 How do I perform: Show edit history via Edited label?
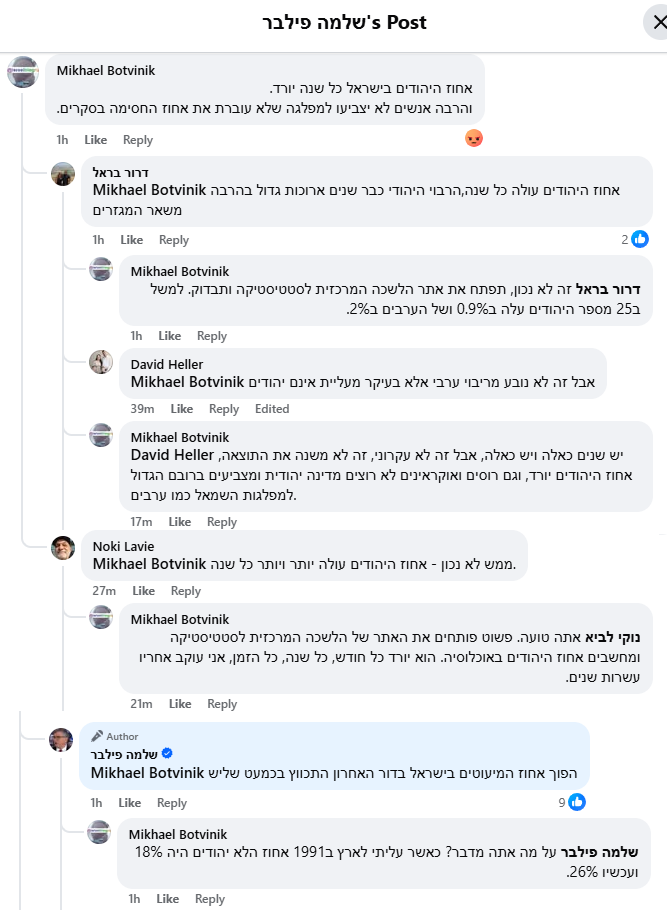coord(272,409)
